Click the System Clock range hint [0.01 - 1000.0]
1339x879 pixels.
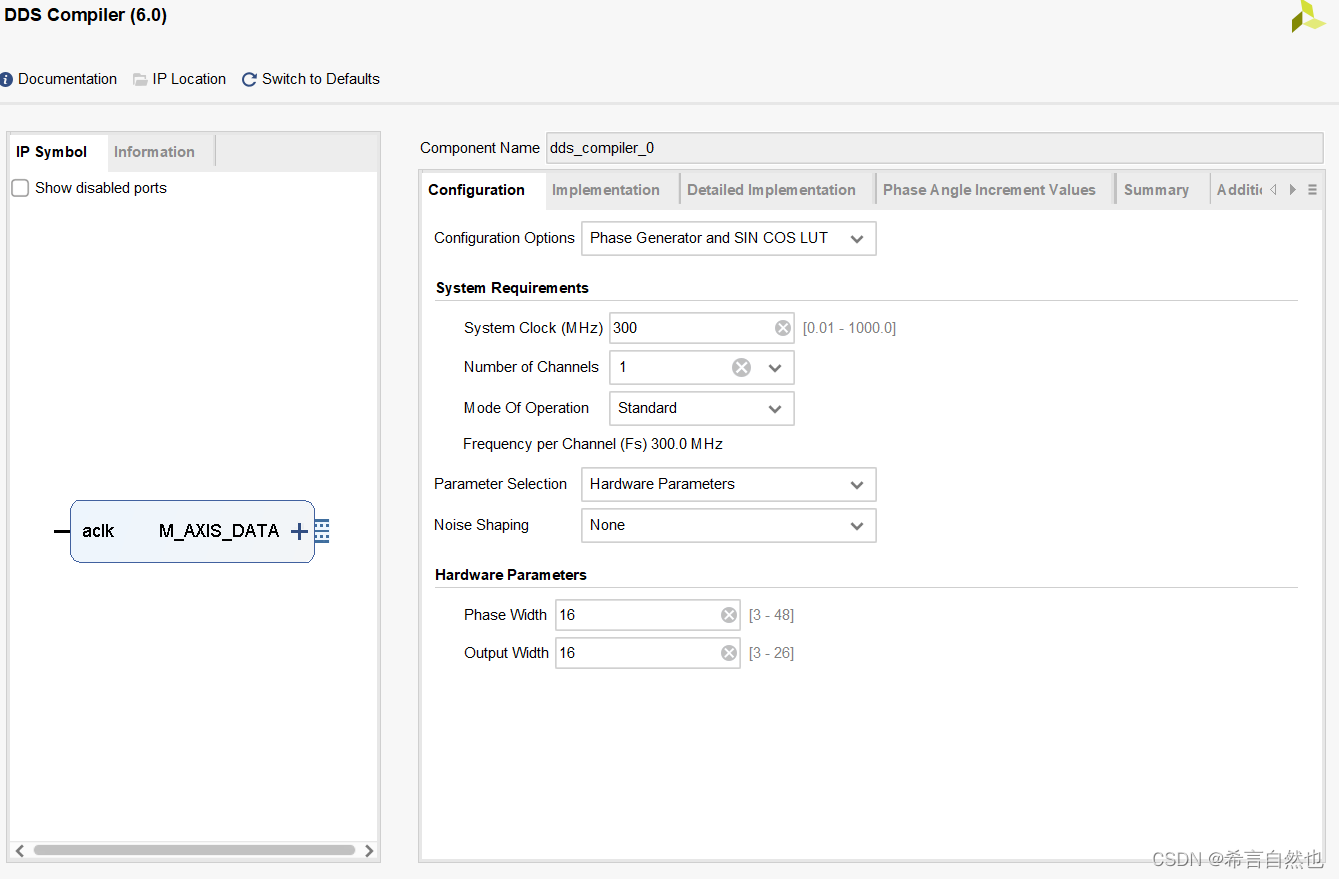pyautogui.click(x=849, y=328)
